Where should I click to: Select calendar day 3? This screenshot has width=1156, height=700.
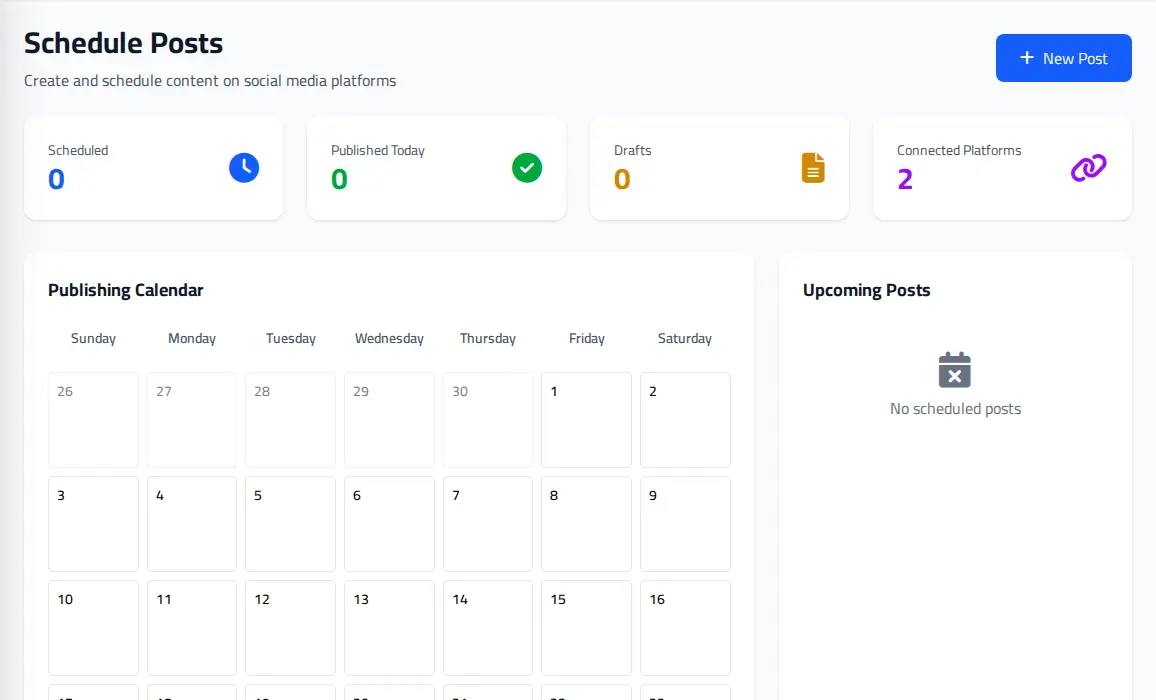93,524
